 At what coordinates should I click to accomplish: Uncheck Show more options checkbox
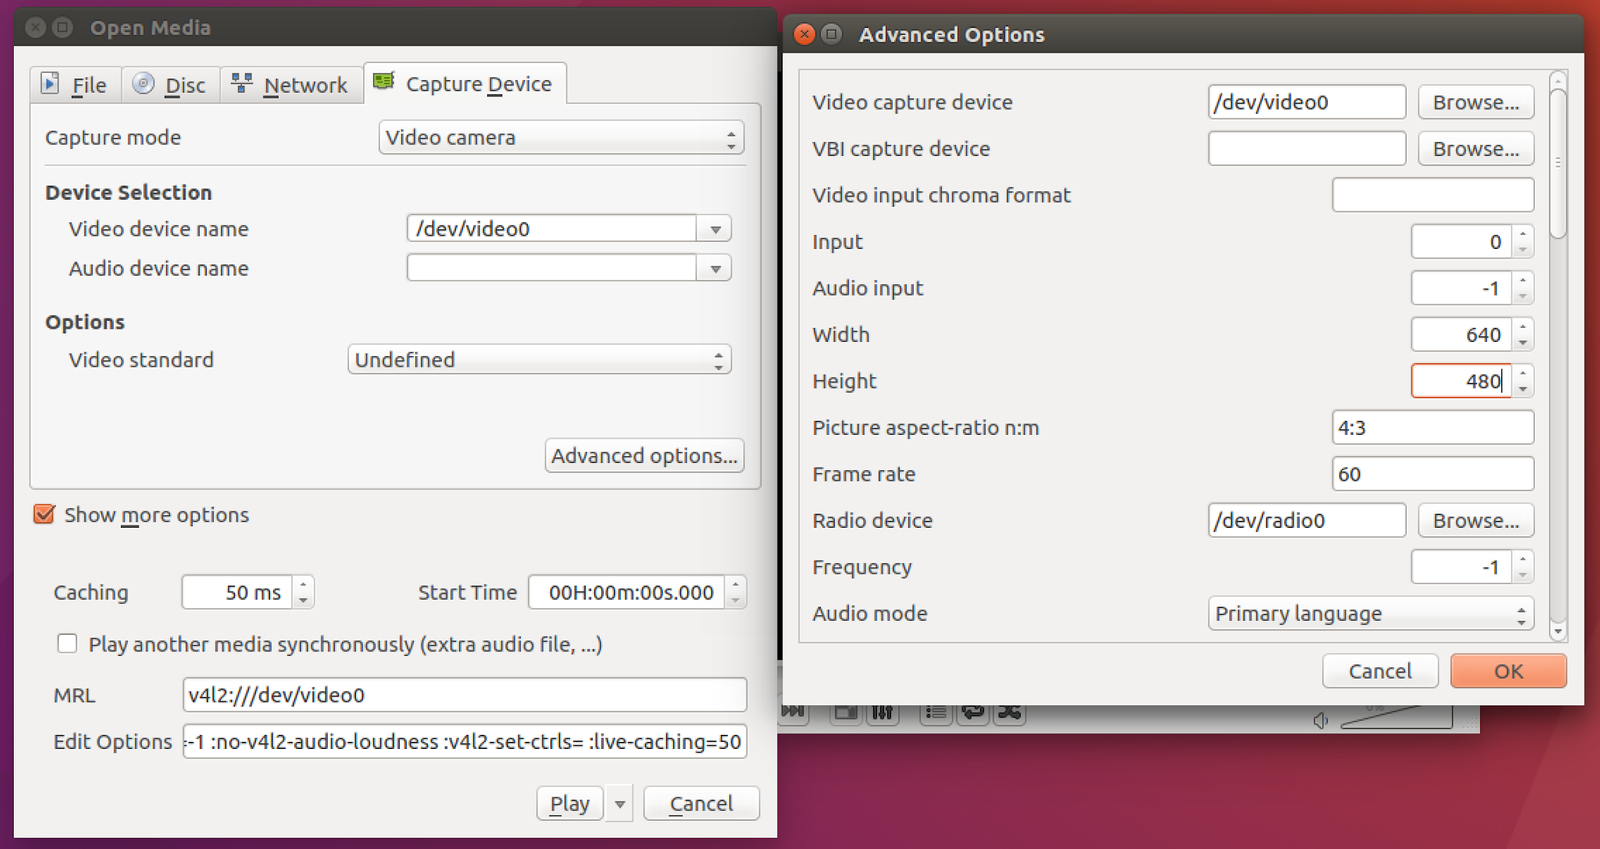(x=44, y=515)
